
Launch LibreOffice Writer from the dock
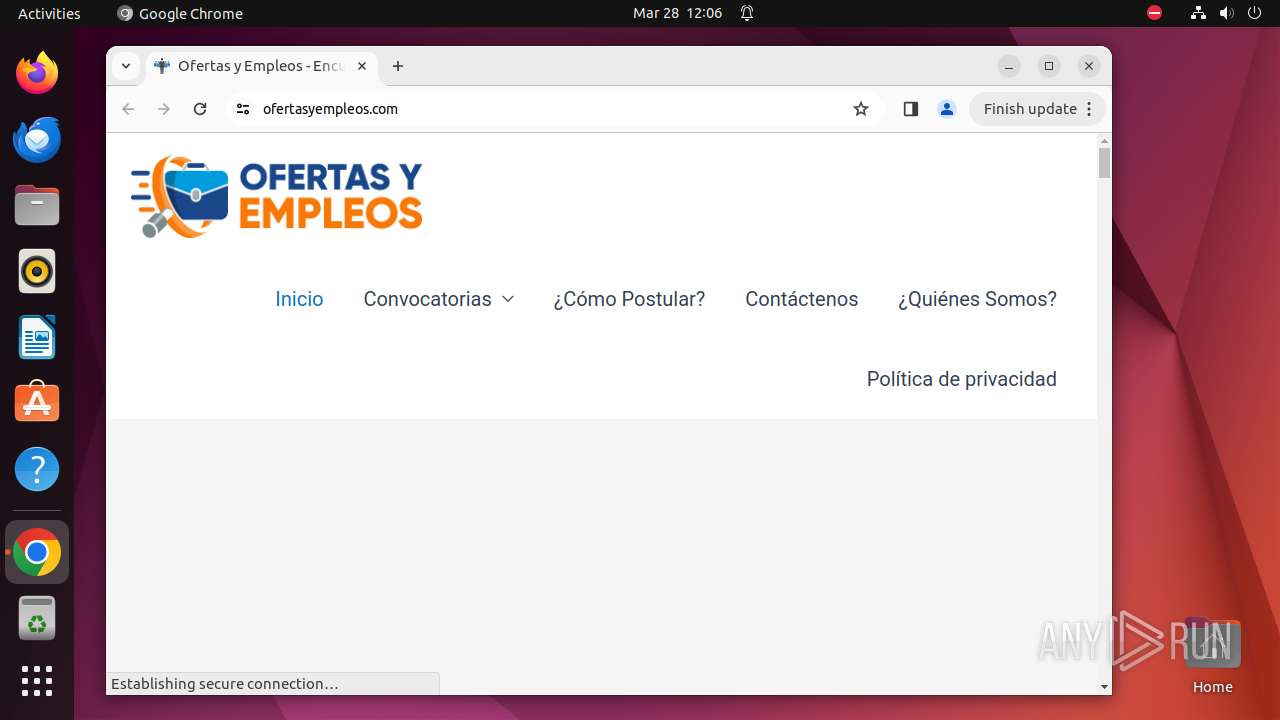click(x=37, y=337)
